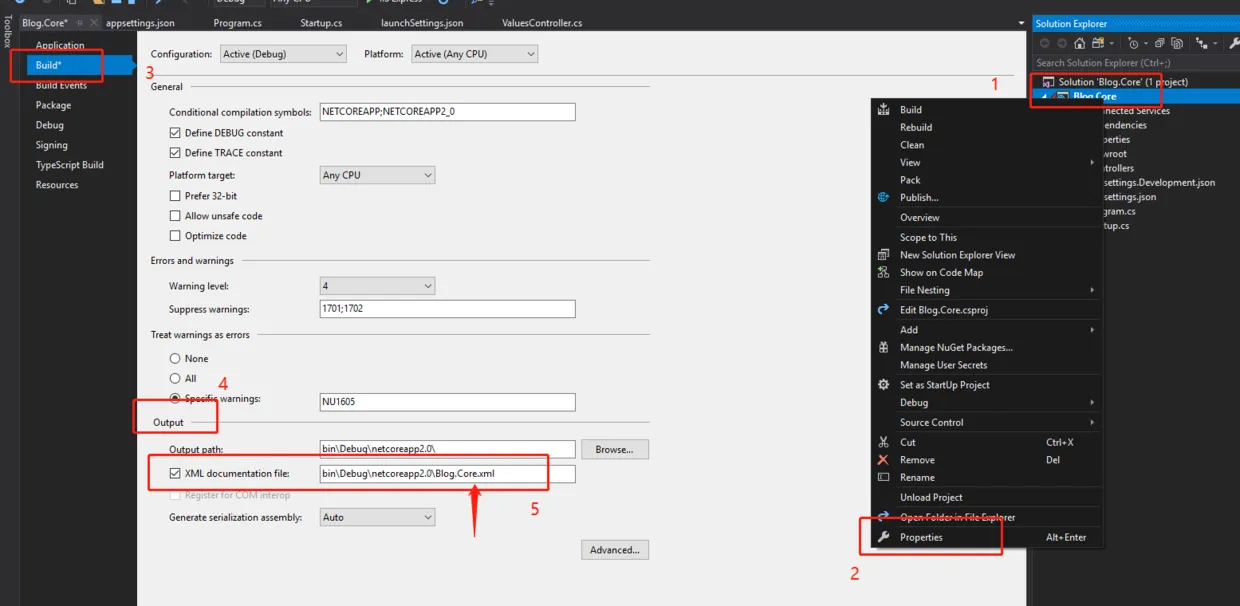Open the Build Events page in the side list
This screenshot has width=1240, height=606.
pos(61,85)
